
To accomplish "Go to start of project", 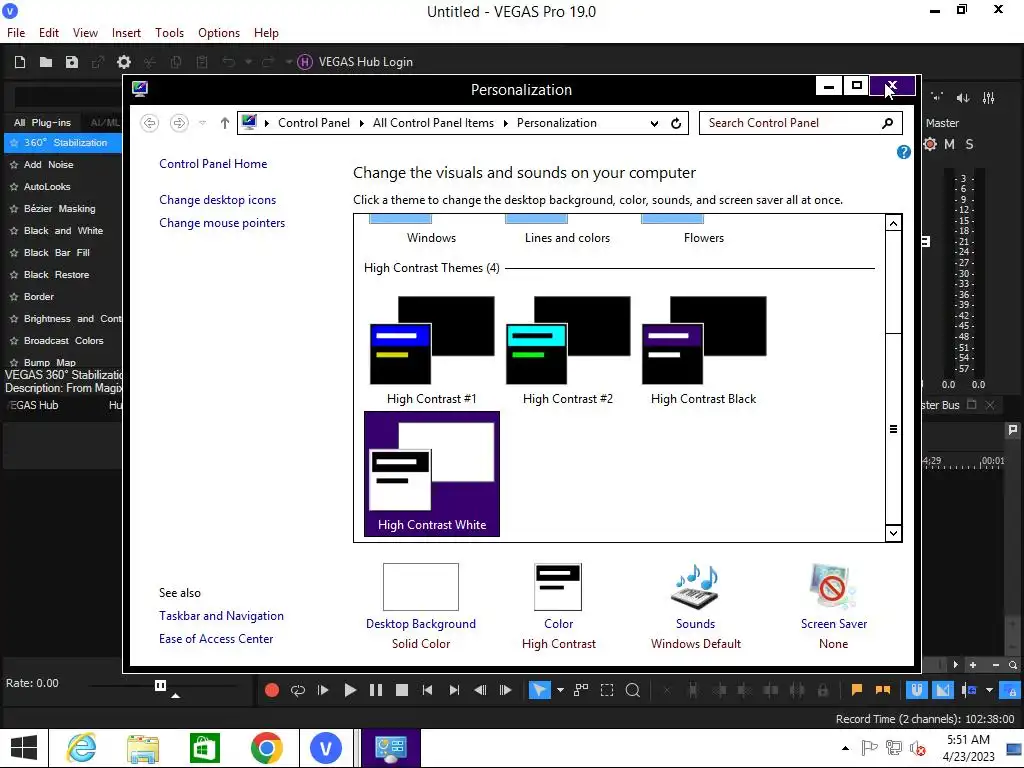I will 427,690.
